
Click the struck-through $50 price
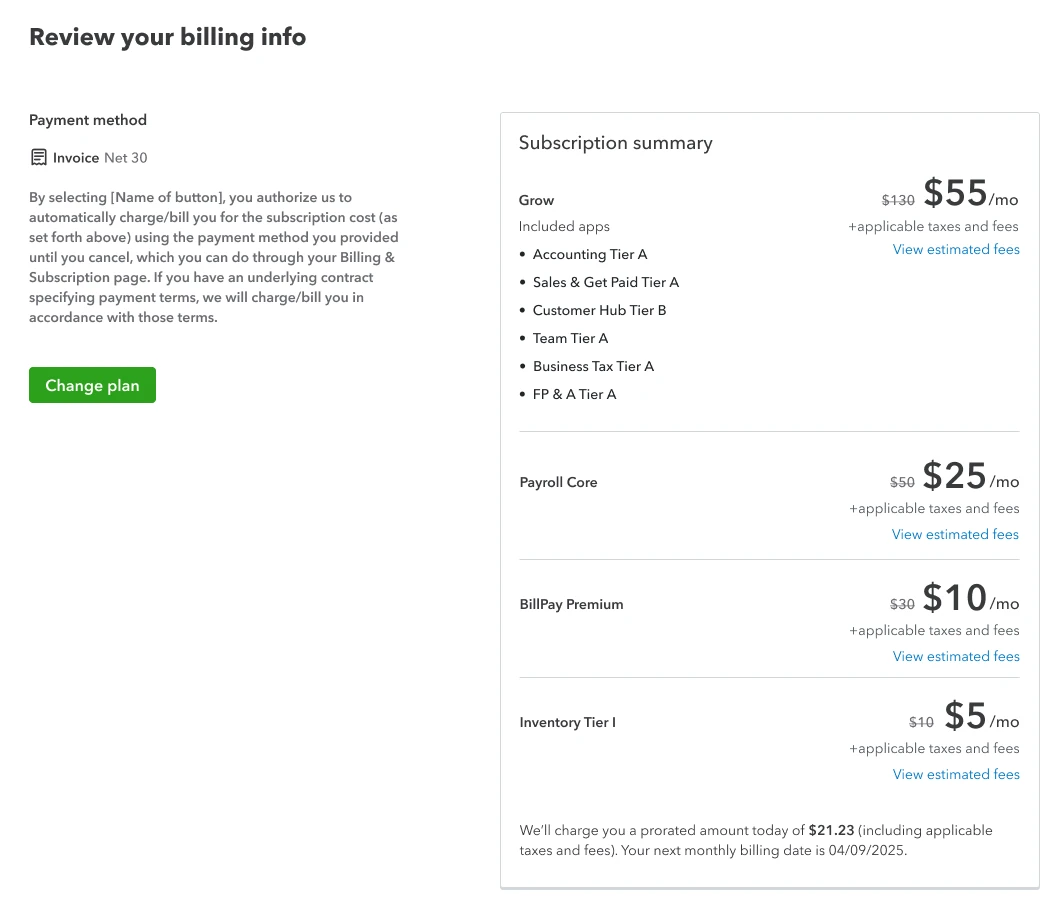point(902,482)
